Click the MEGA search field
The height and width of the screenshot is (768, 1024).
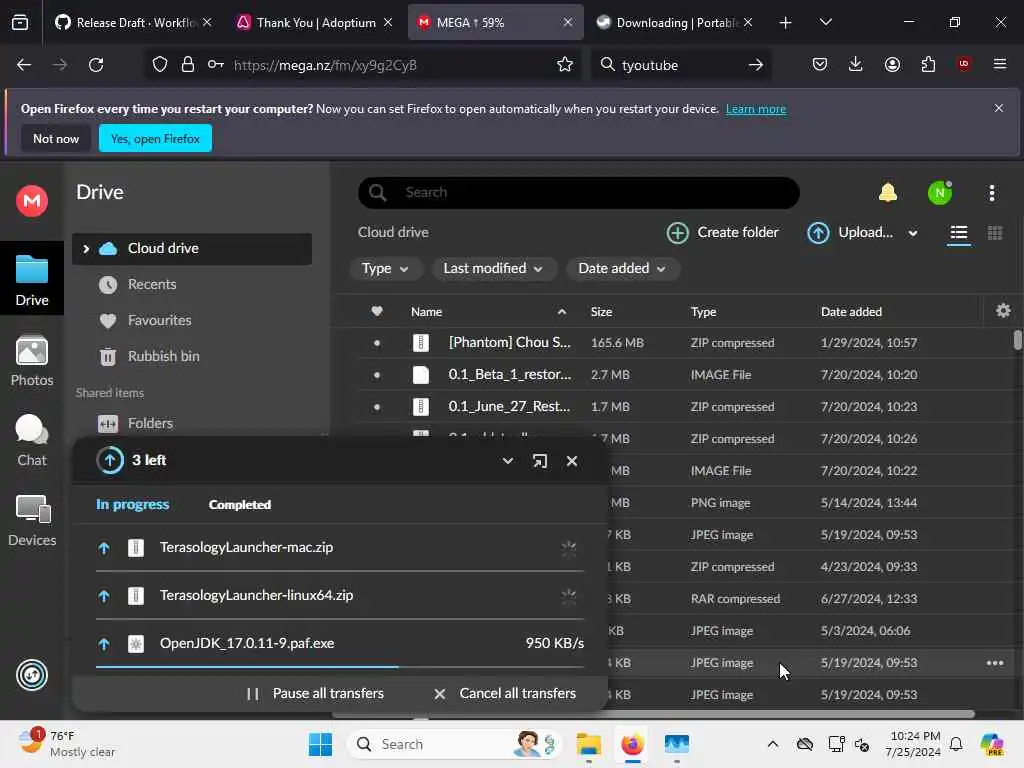pyautogui.click(x=579, y=193)
